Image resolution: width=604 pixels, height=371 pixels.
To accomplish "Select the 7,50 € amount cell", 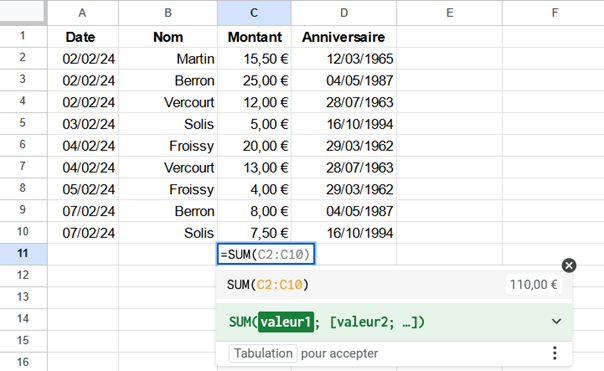I will click(254, 233).
